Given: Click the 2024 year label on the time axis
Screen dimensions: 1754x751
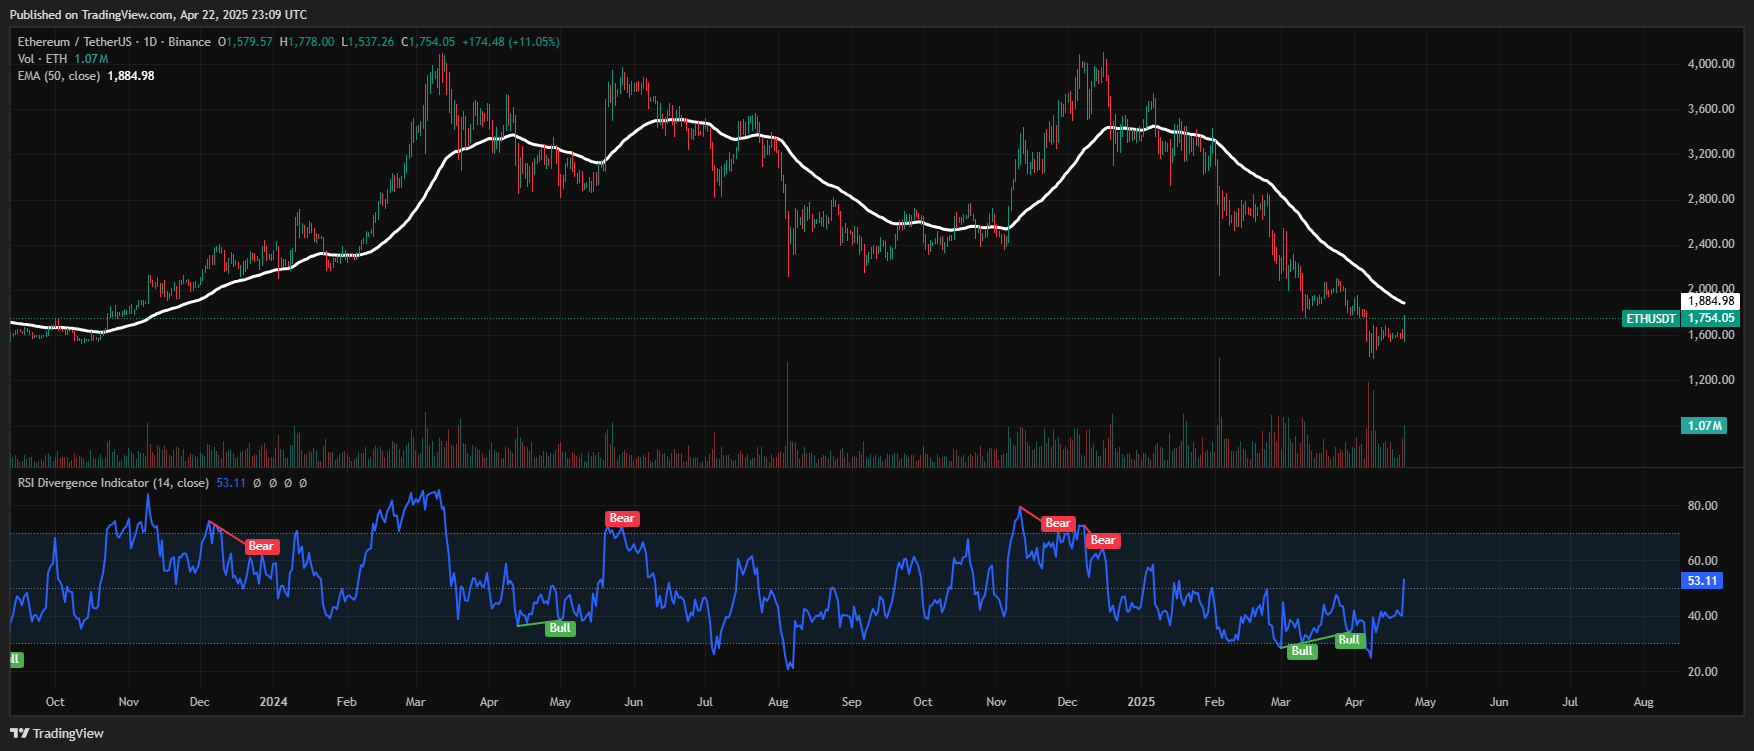Looking at the screenshot, I should click(273, 702).
